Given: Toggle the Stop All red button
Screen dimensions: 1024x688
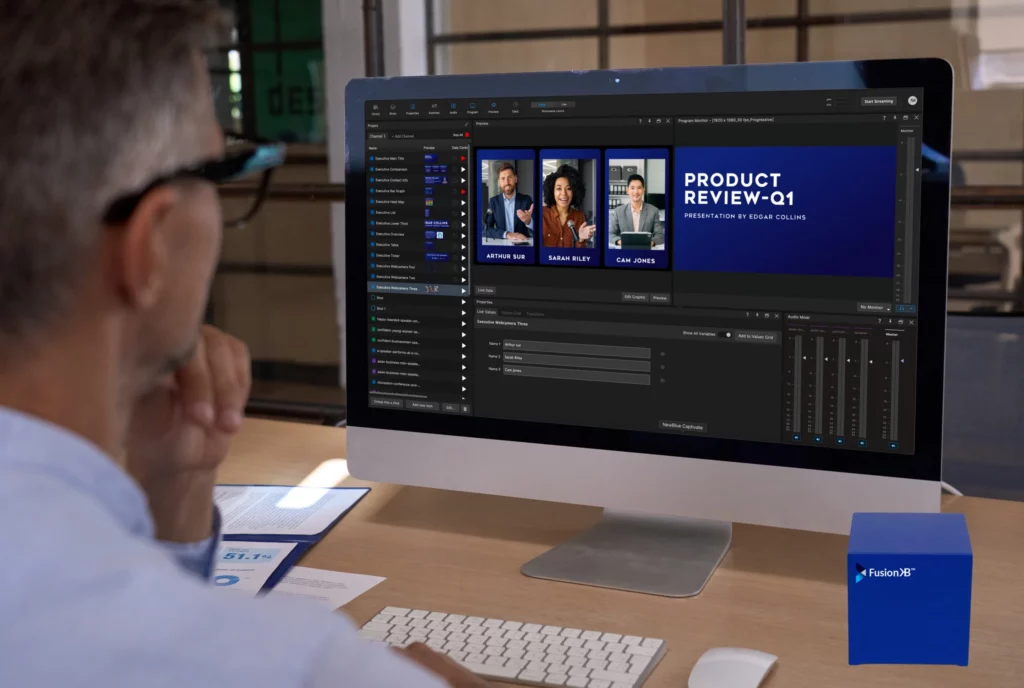Looking at the screenshot, I should pyautogui.click(x=466, y=135).
